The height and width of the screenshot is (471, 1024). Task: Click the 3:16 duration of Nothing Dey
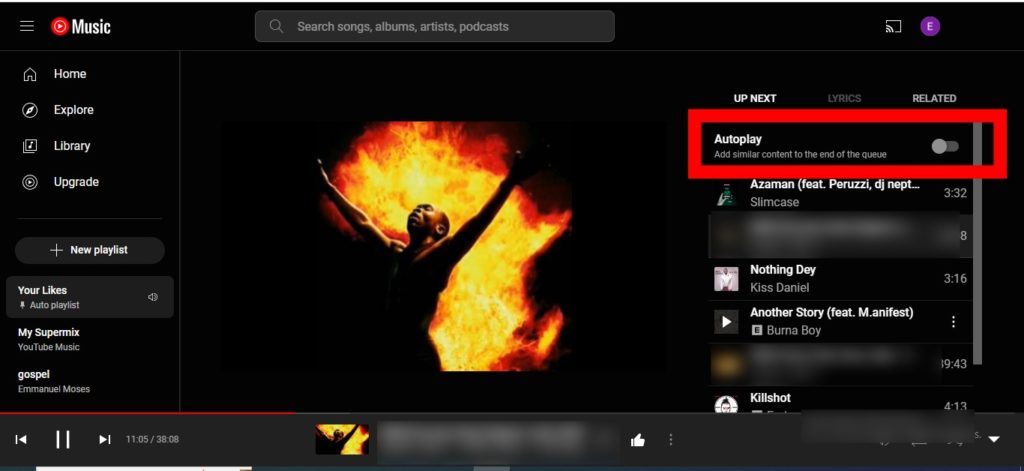click(955, 278)
